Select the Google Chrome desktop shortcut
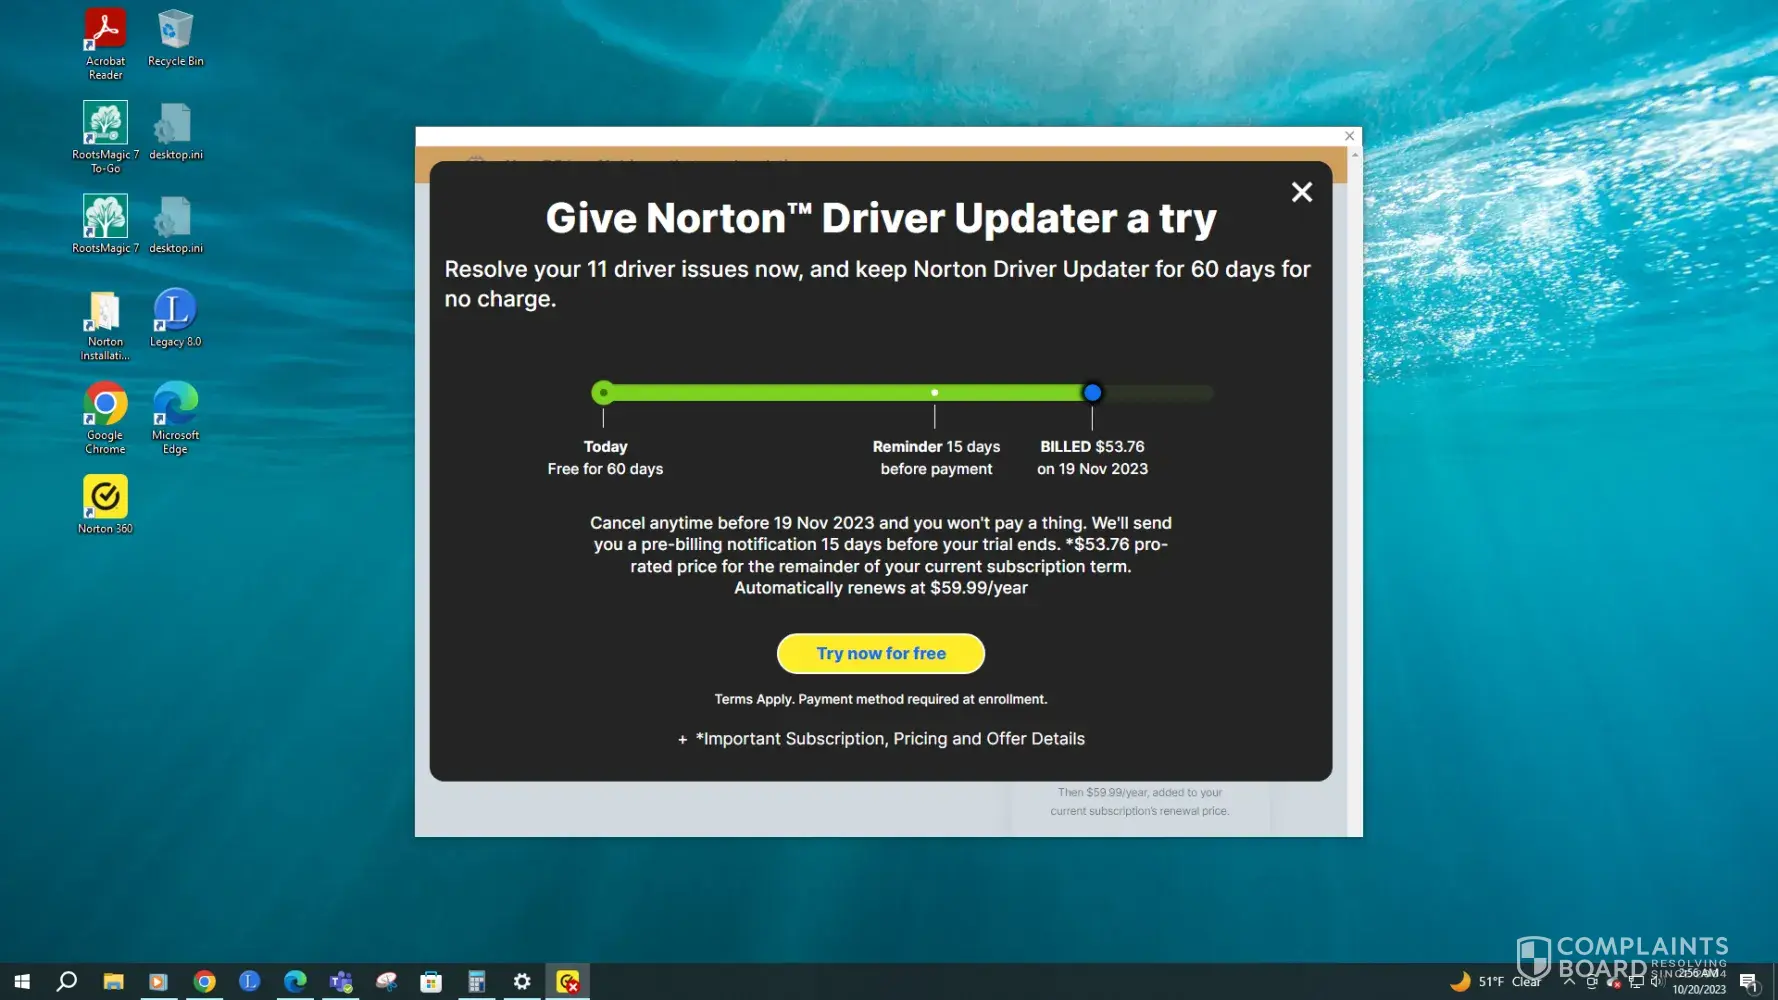 105,418
